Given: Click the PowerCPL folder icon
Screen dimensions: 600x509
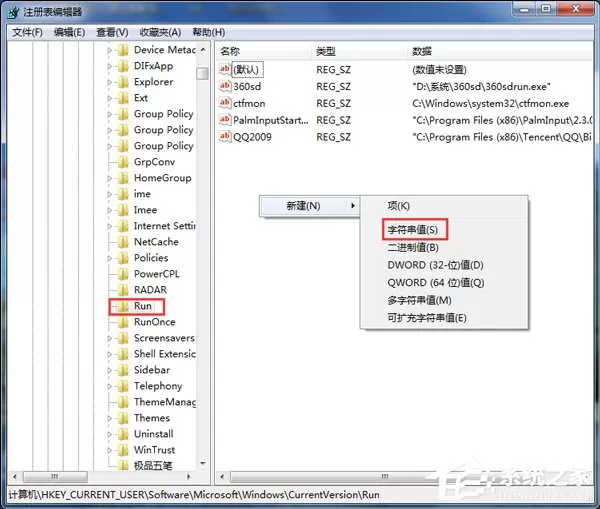Looking at the screenshot, I should (x=123, y=274).
